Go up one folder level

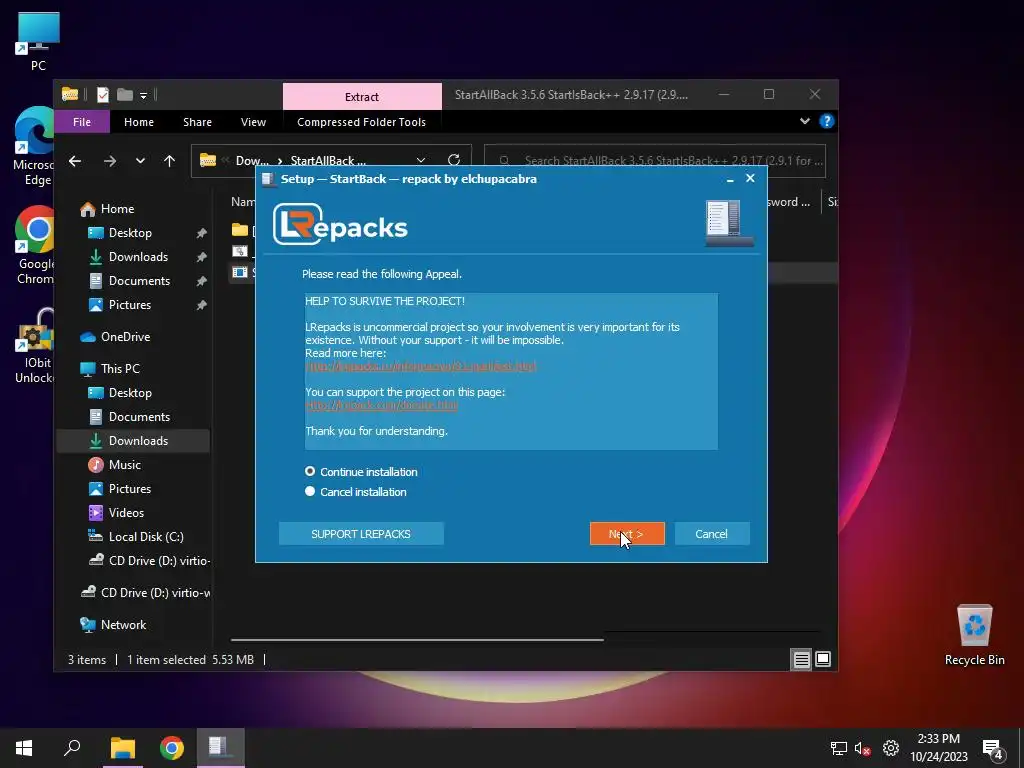click(x=170, y=161)
